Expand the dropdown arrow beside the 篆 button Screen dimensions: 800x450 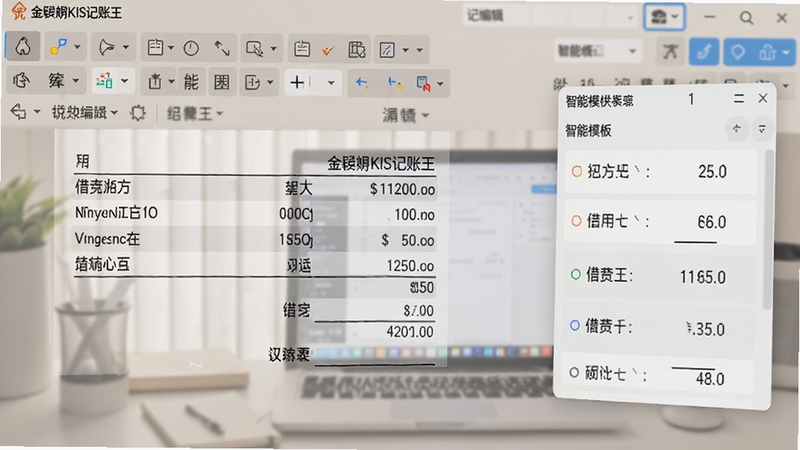coord(76,81)
